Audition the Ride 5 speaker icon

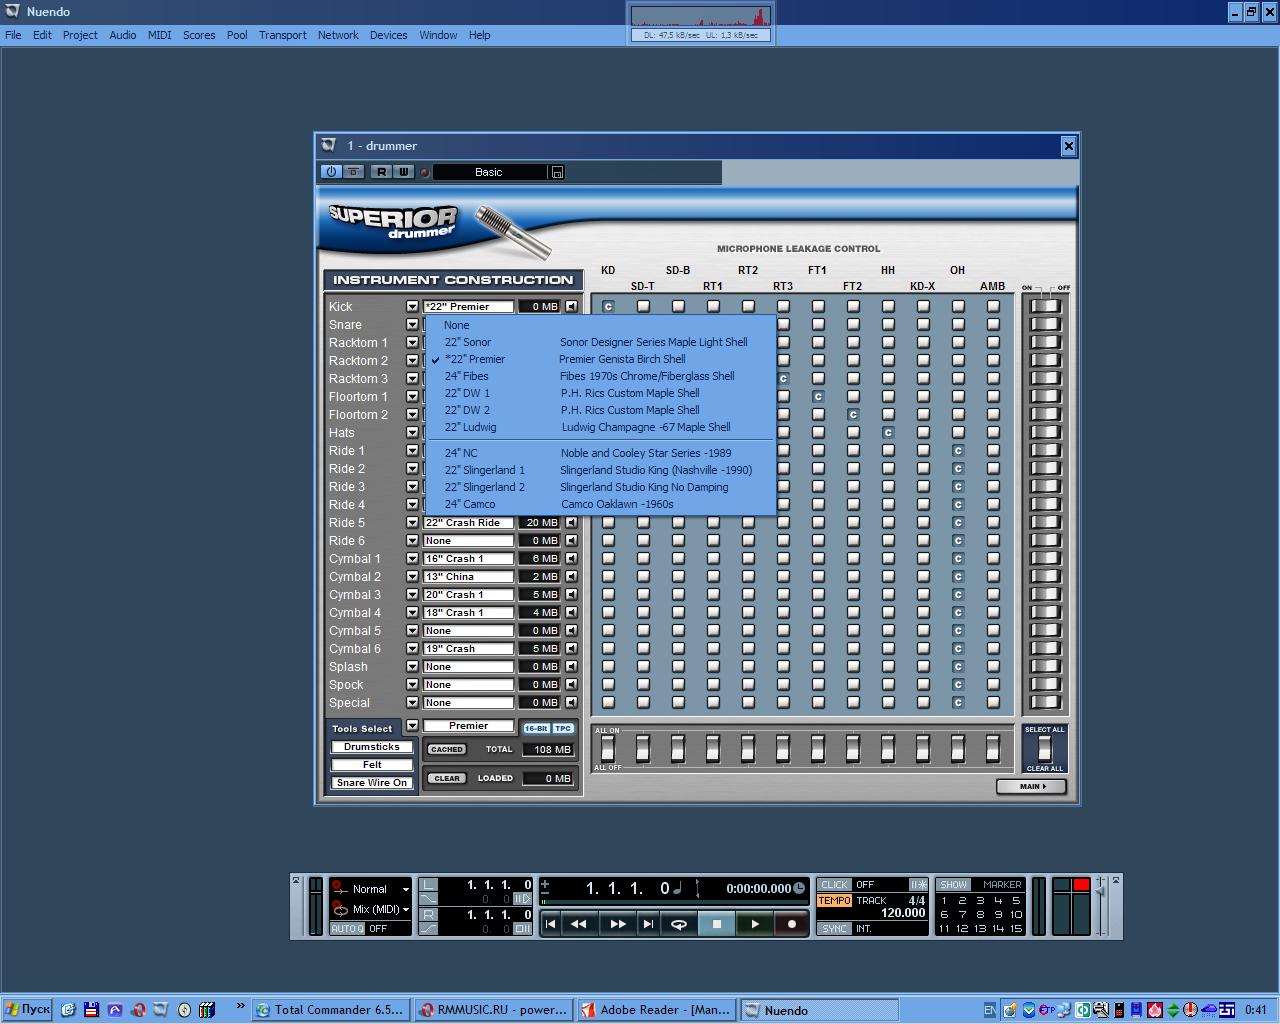point(572,523)
